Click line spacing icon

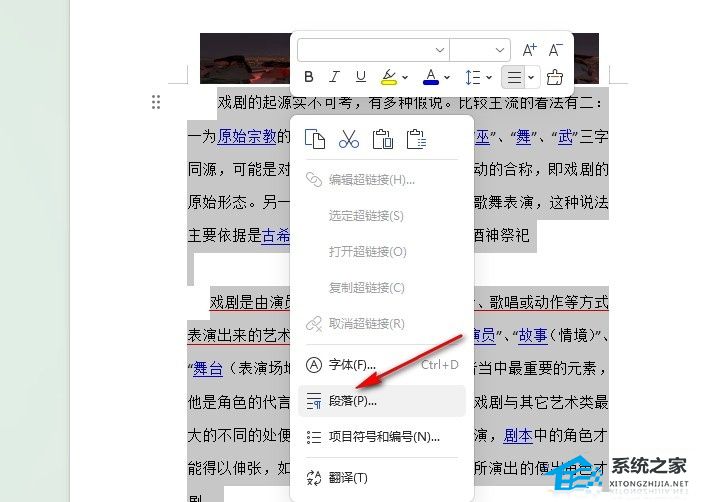coord(472,77)
